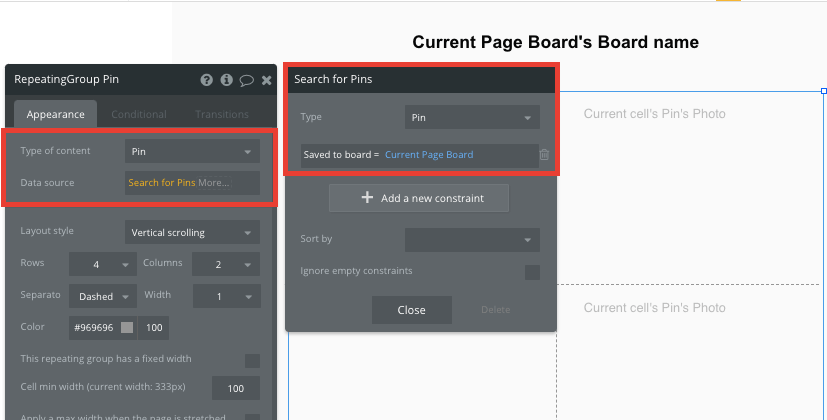Switch to the Transitions tab
This screenshot has height=420, width=827.
pos(222,114)
